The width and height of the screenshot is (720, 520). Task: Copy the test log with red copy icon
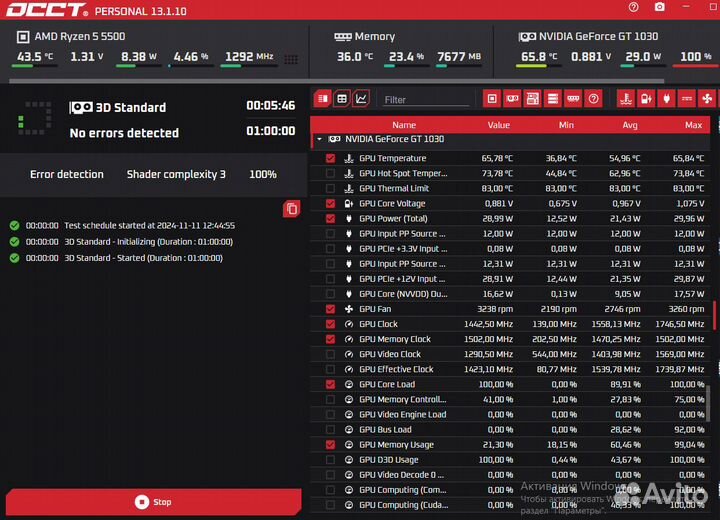click(x=291, y=208)
